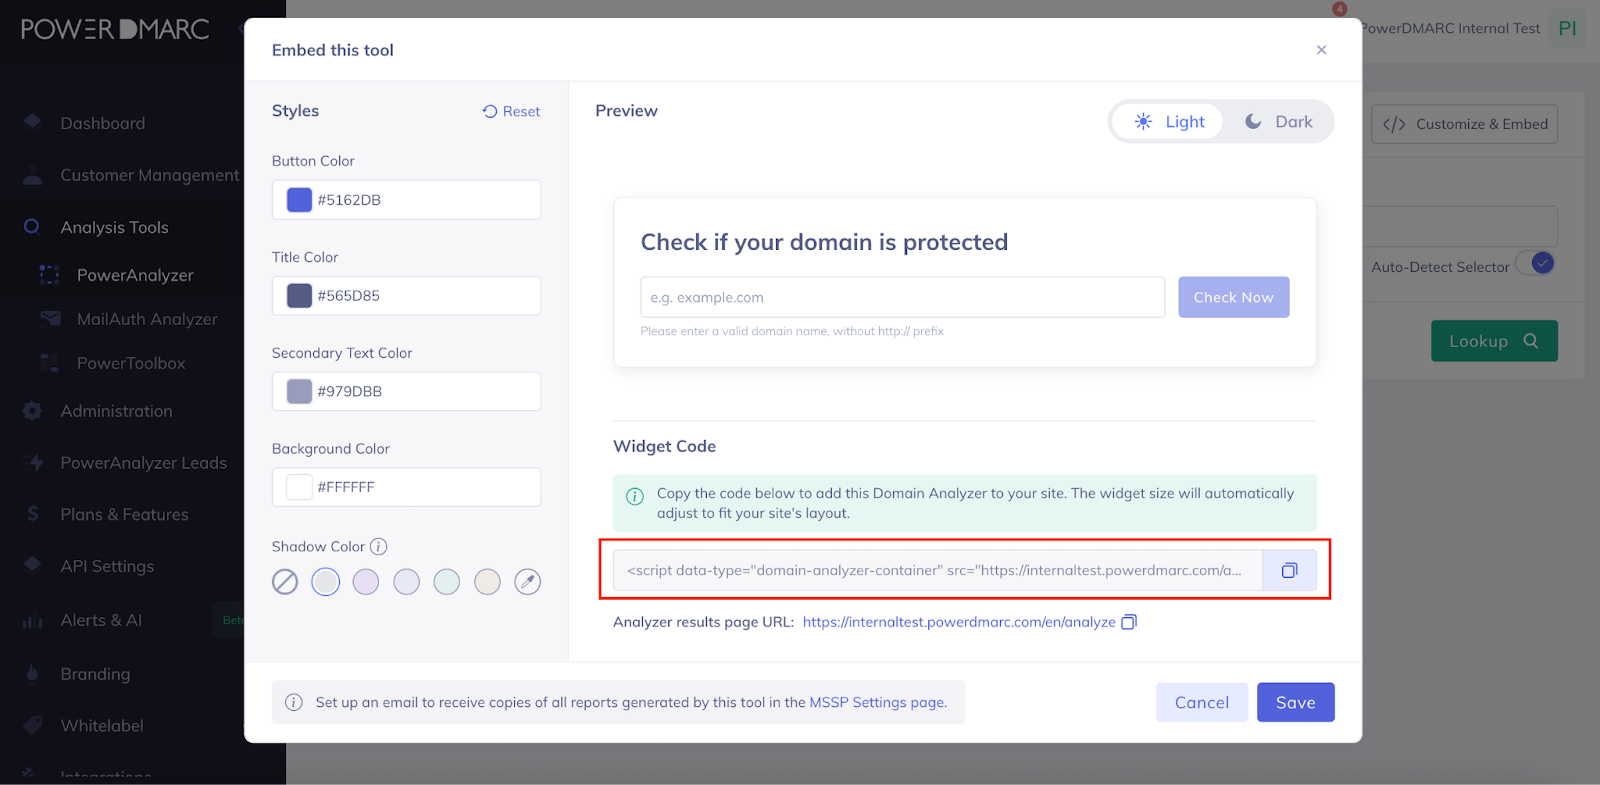Save the embed settings
1600x785 pixels.
point(1295,702)
